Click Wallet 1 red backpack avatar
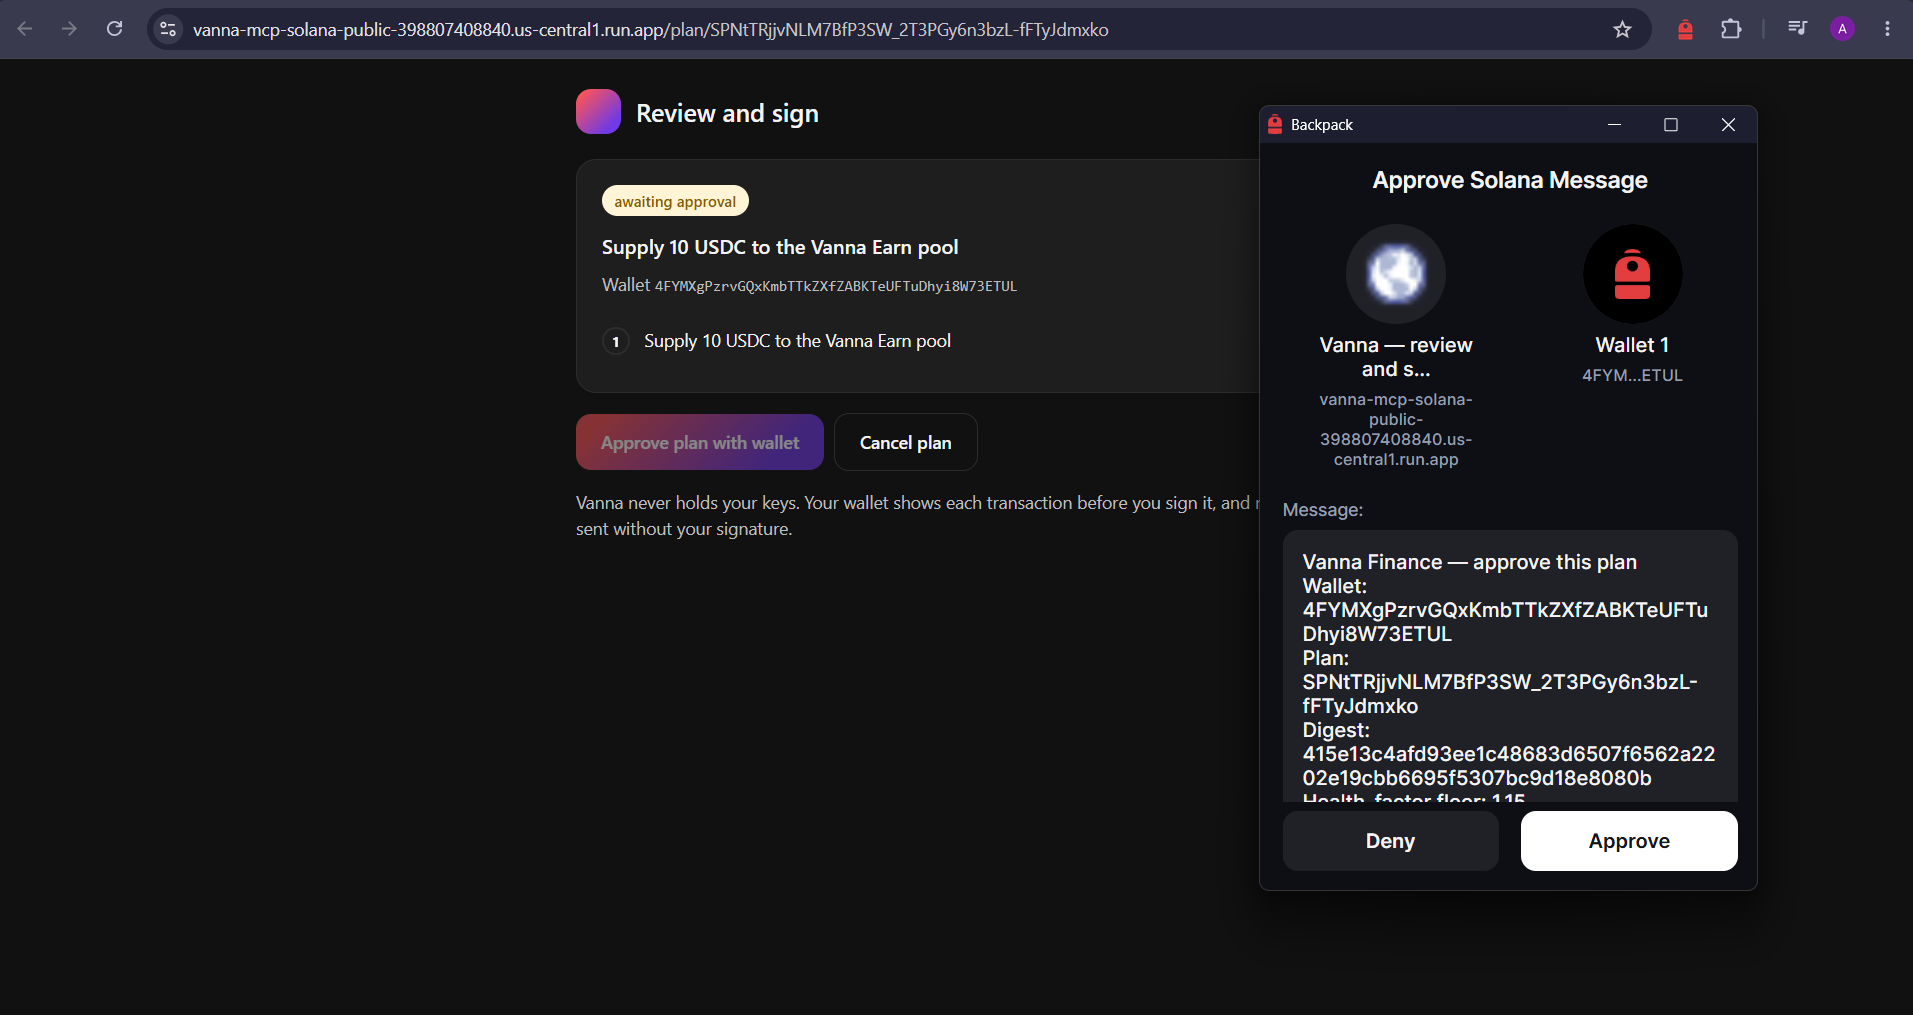Screen dimensions: 1913x1015 1632,274
